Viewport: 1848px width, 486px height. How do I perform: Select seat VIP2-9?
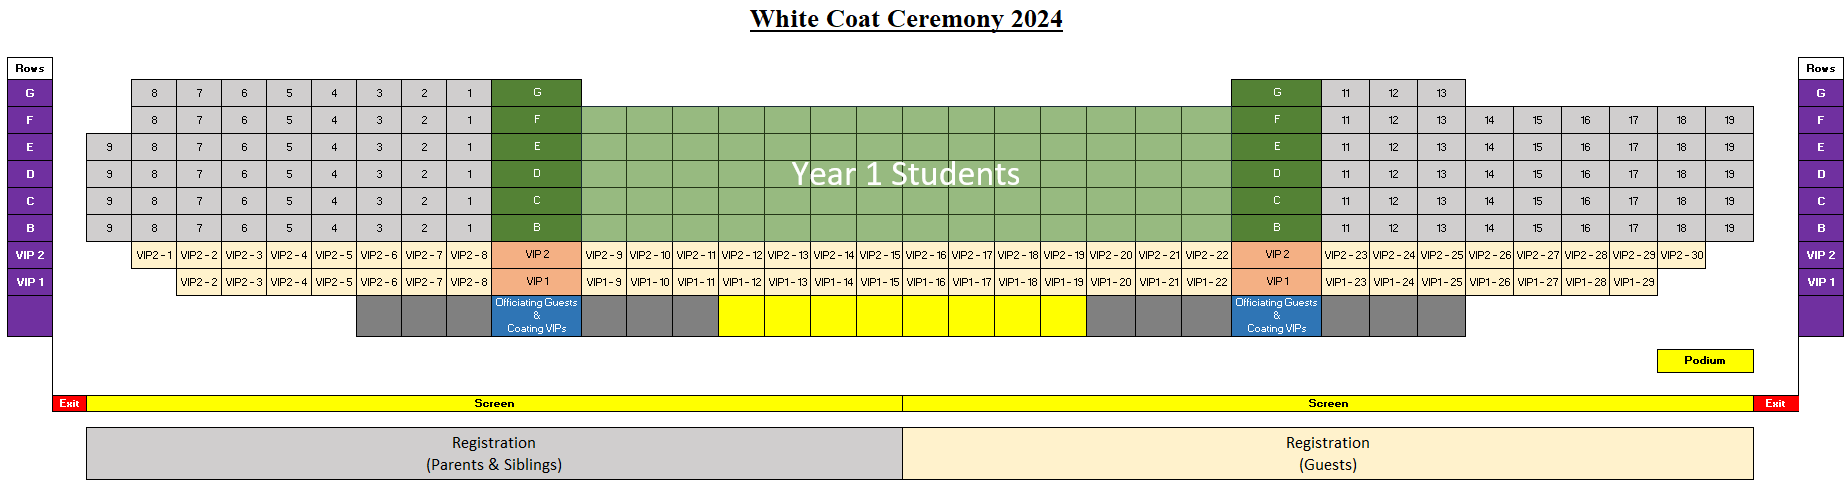coord(604,255)
